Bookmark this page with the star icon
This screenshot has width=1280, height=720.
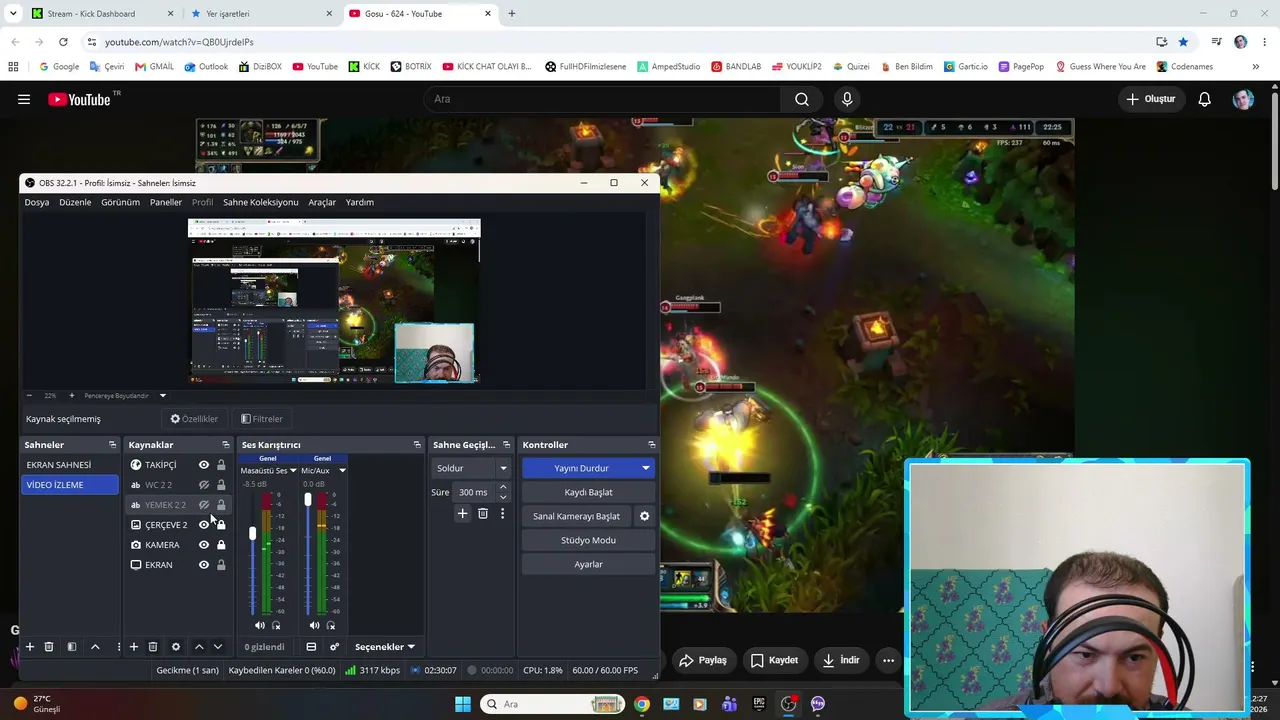click(1183, 42)
